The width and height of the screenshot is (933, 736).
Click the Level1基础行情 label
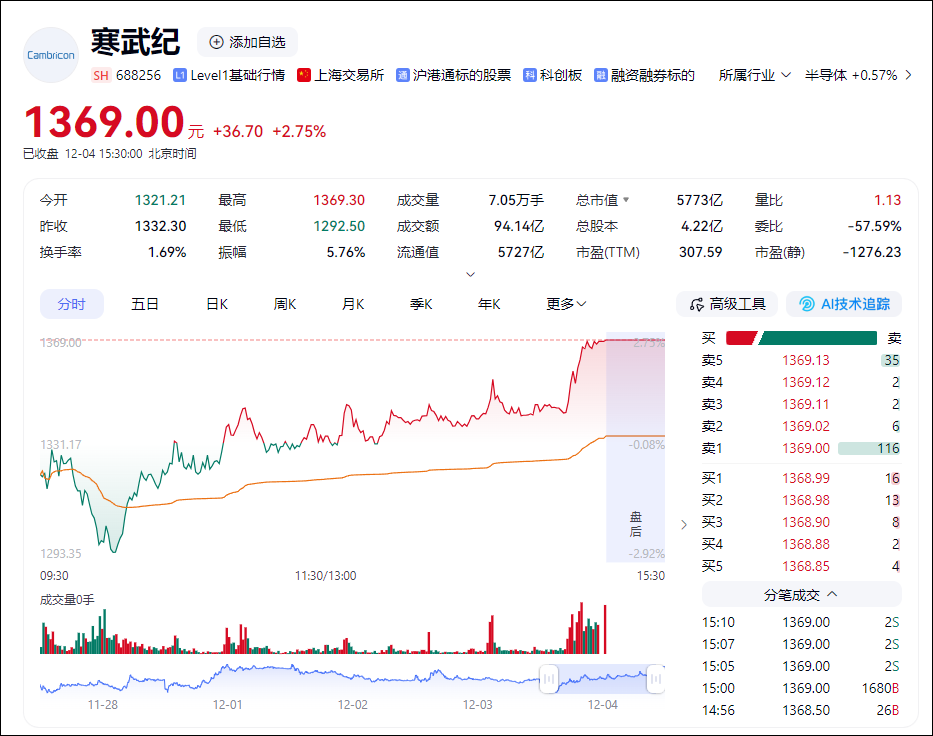click(237, 76)
